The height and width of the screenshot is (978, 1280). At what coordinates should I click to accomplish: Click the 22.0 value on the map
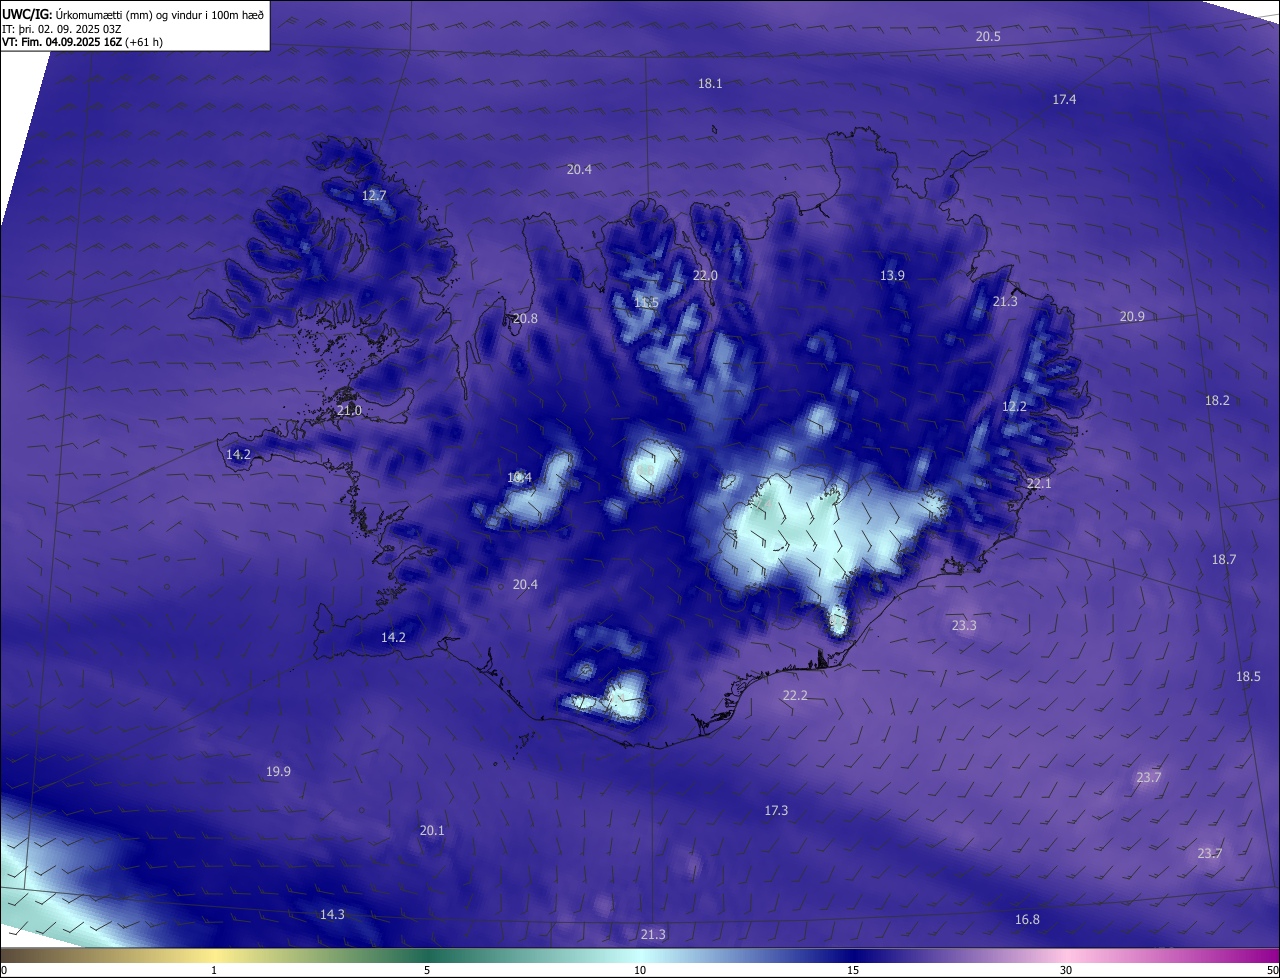(x=705, y=275)
